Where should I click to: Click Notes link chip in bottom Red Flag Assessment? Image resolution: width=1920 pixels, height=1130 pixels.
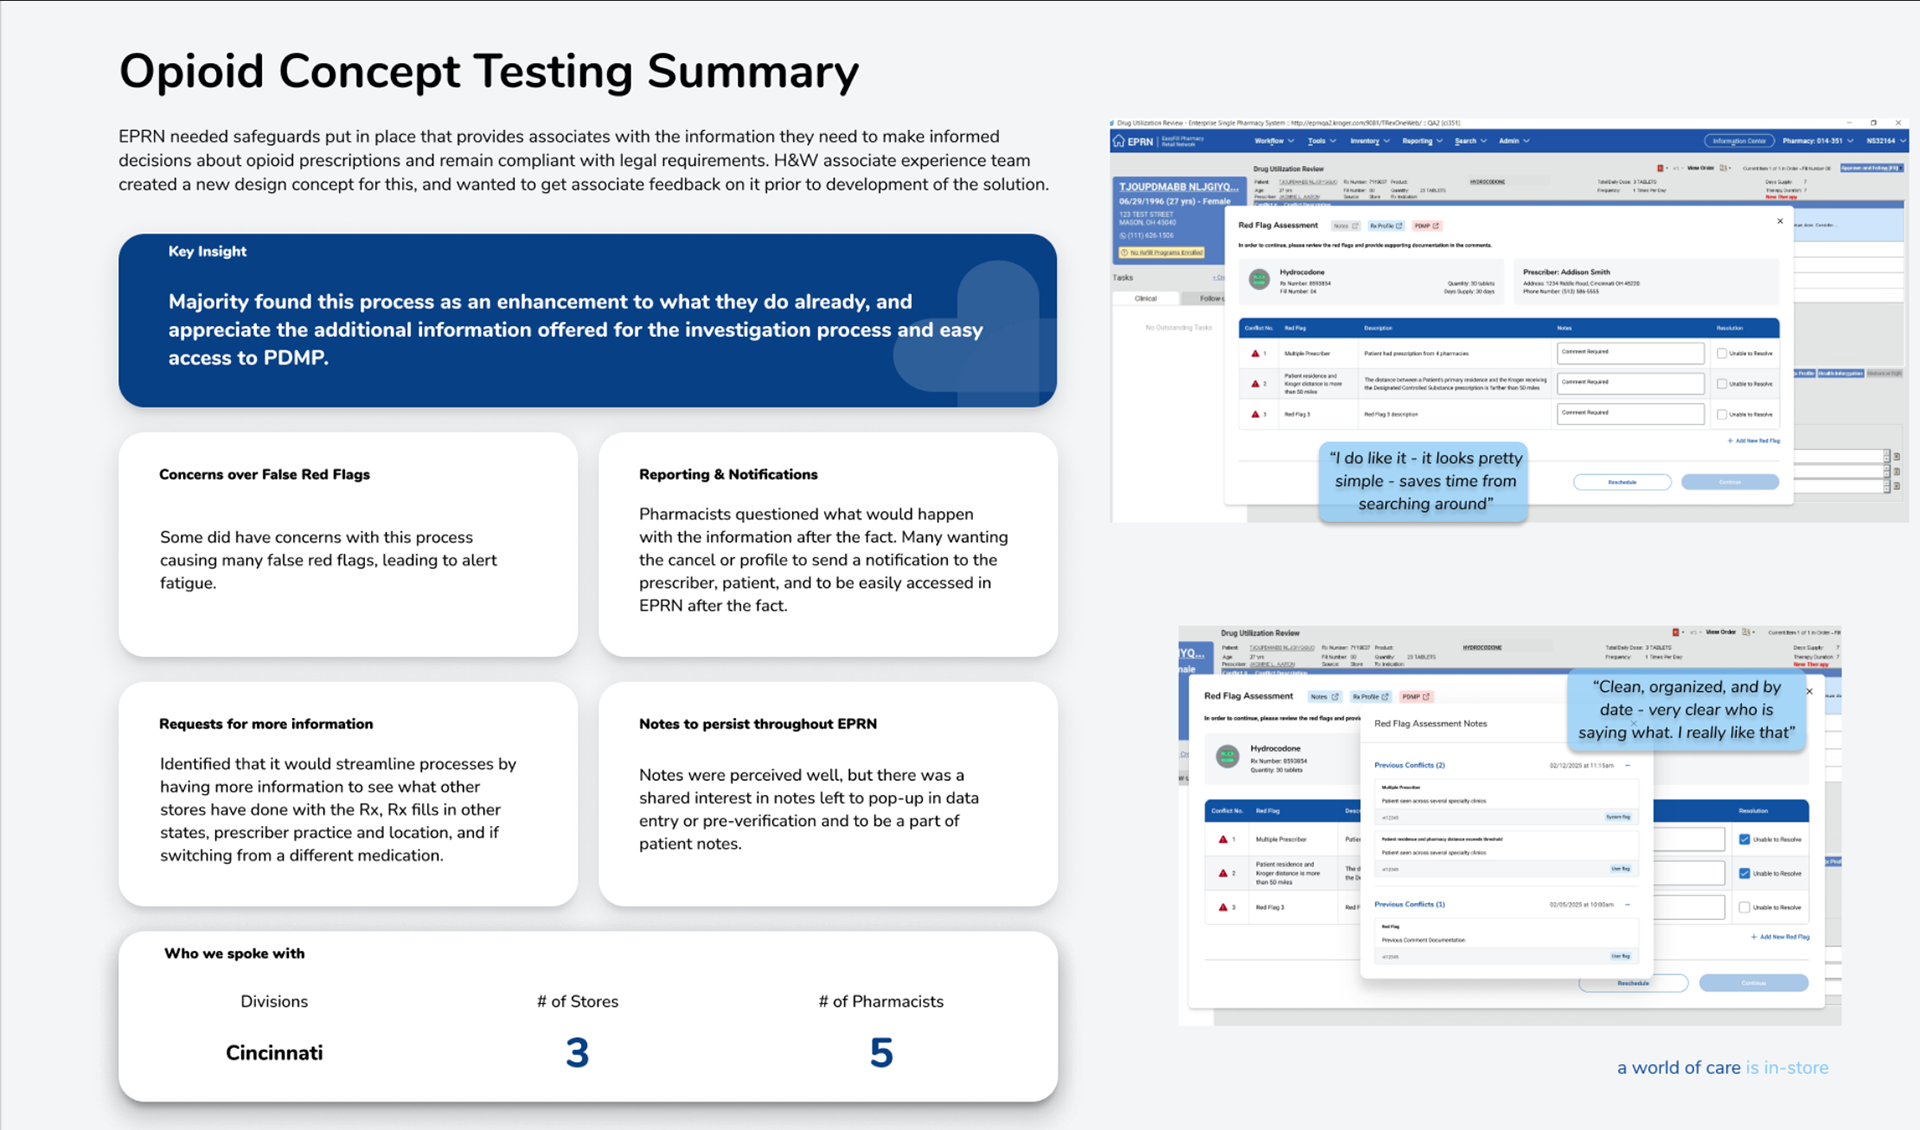click(x=1324, y=697)
